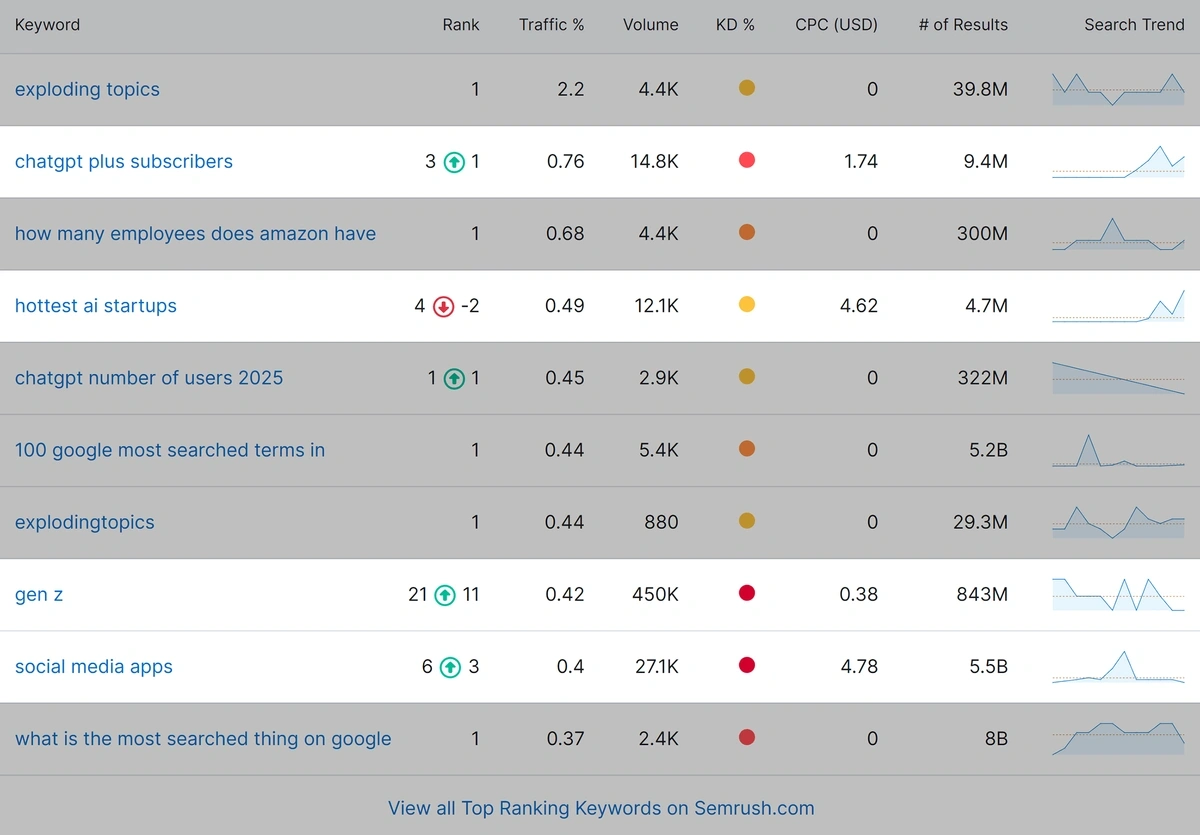The height and width of the screenshot is (835, 1200).
Task: Select the 880 volume value
Action: [662, 522]
